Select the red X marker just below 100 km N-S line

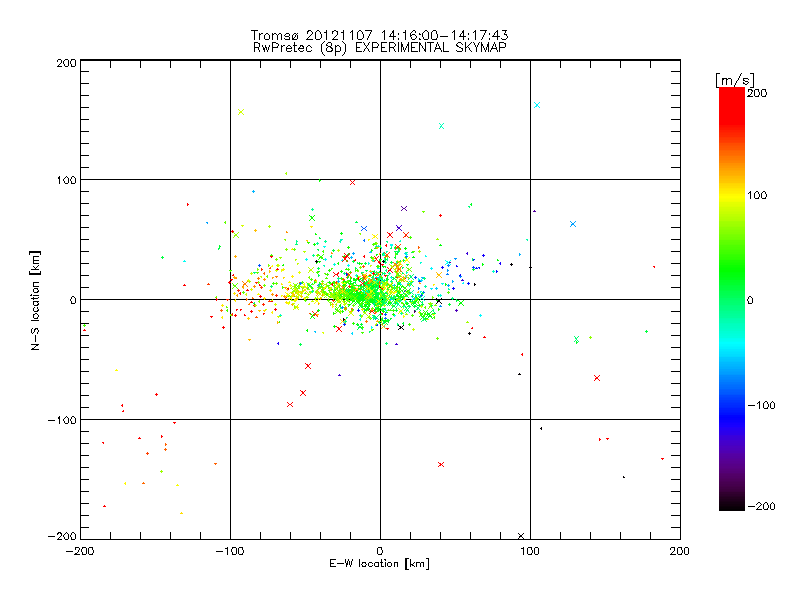tap(352, 182)
